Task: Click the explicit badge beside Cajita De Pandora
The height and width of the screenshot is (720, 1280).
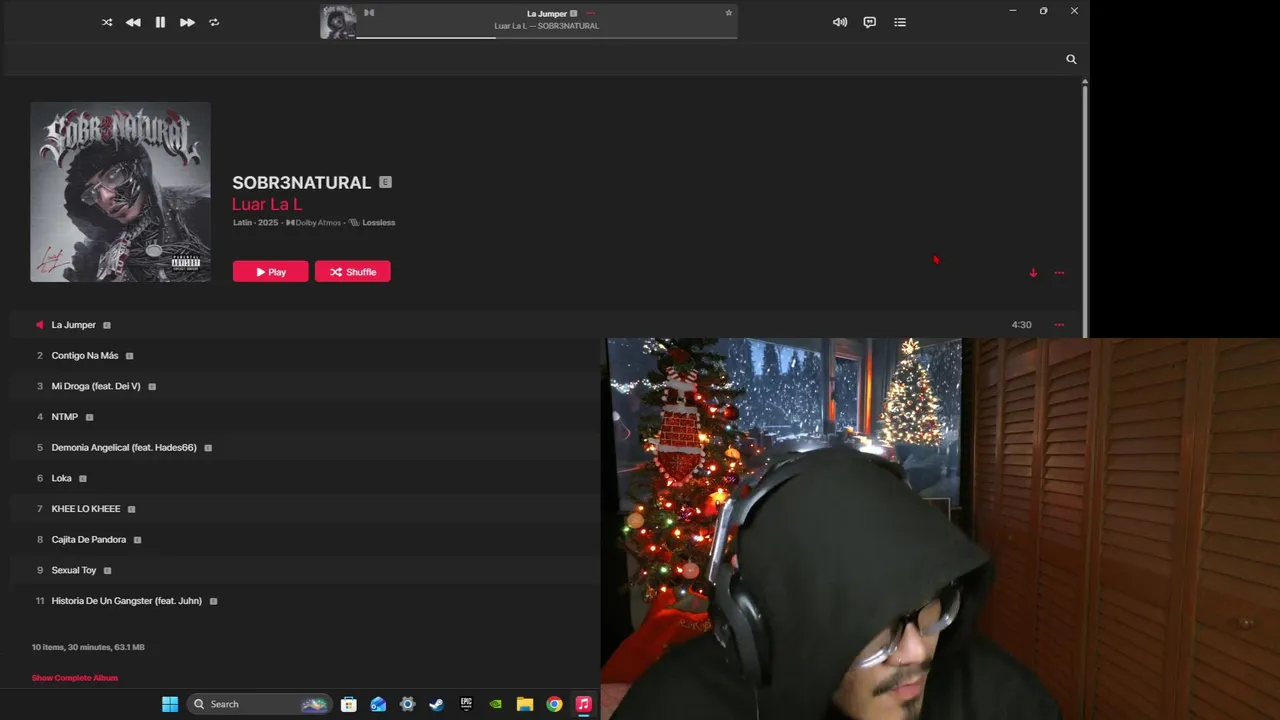Action: pos(137,540)
